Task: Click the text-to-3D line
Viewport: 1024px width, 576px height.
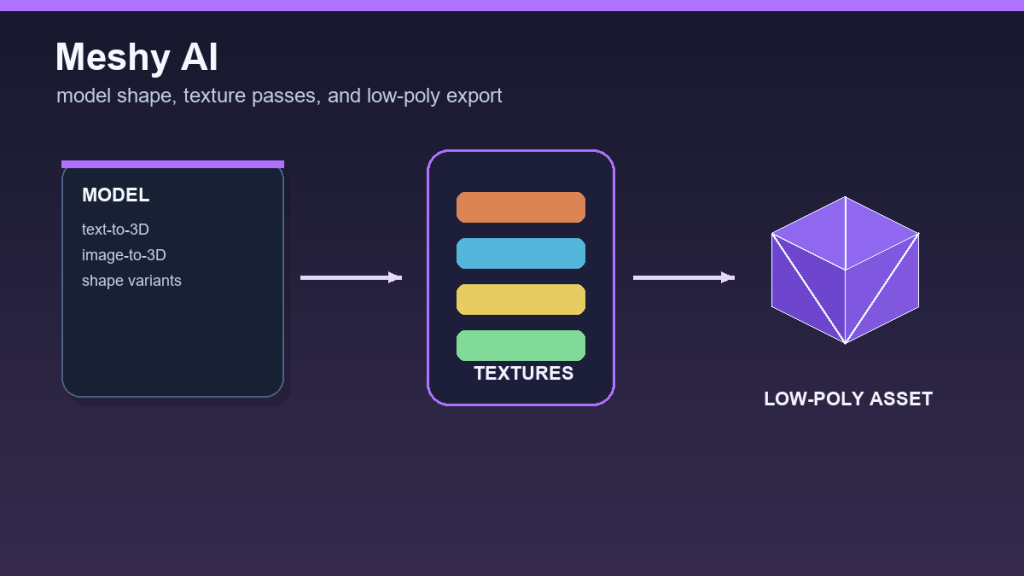Action: click(x=116, y=229)
